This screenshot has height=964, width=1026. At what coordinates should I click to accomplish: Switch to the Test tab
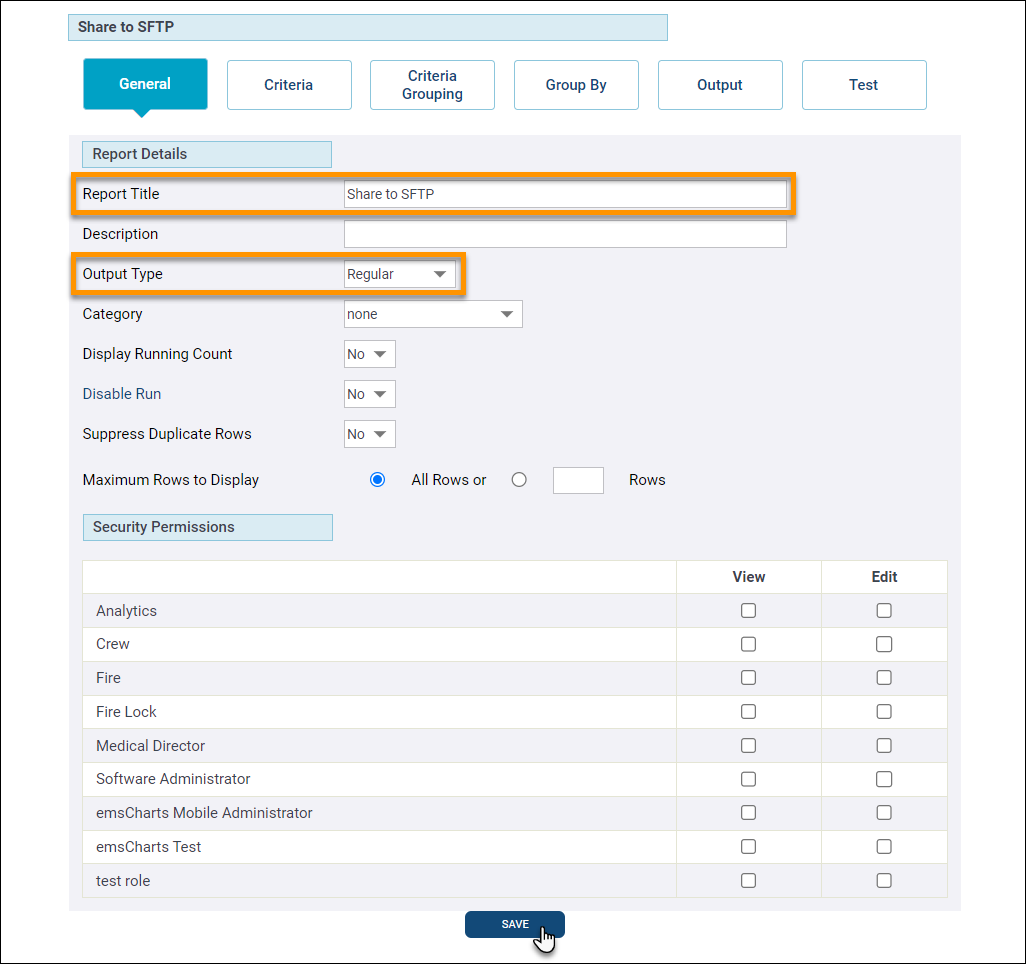864,85
